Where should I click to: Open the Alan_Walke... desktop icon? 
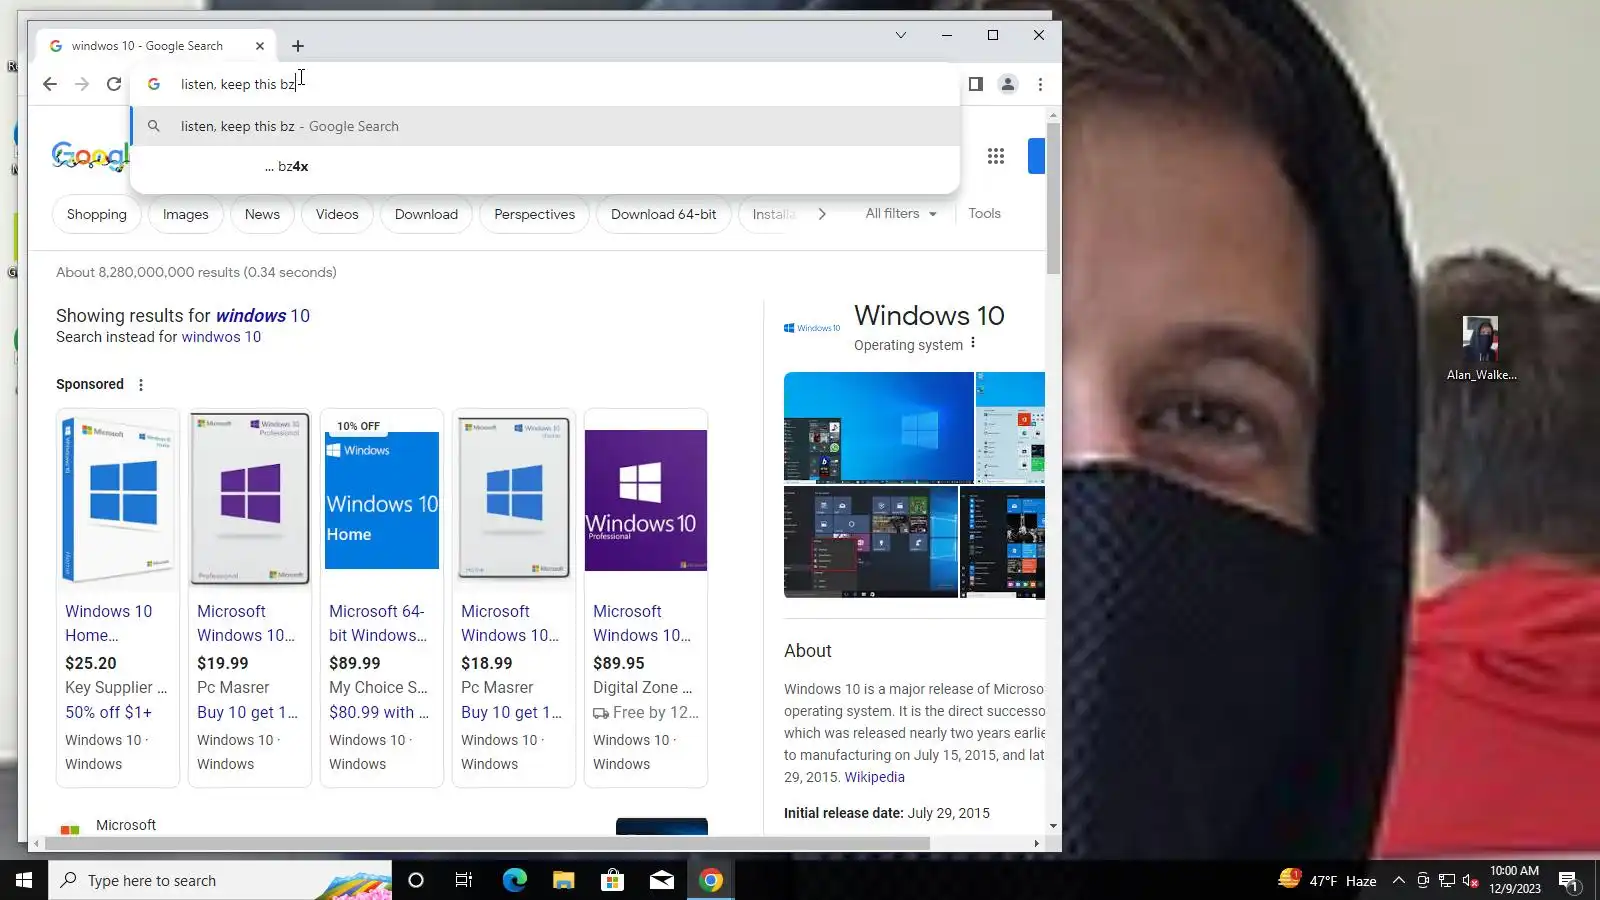(x=1481, y=349)
